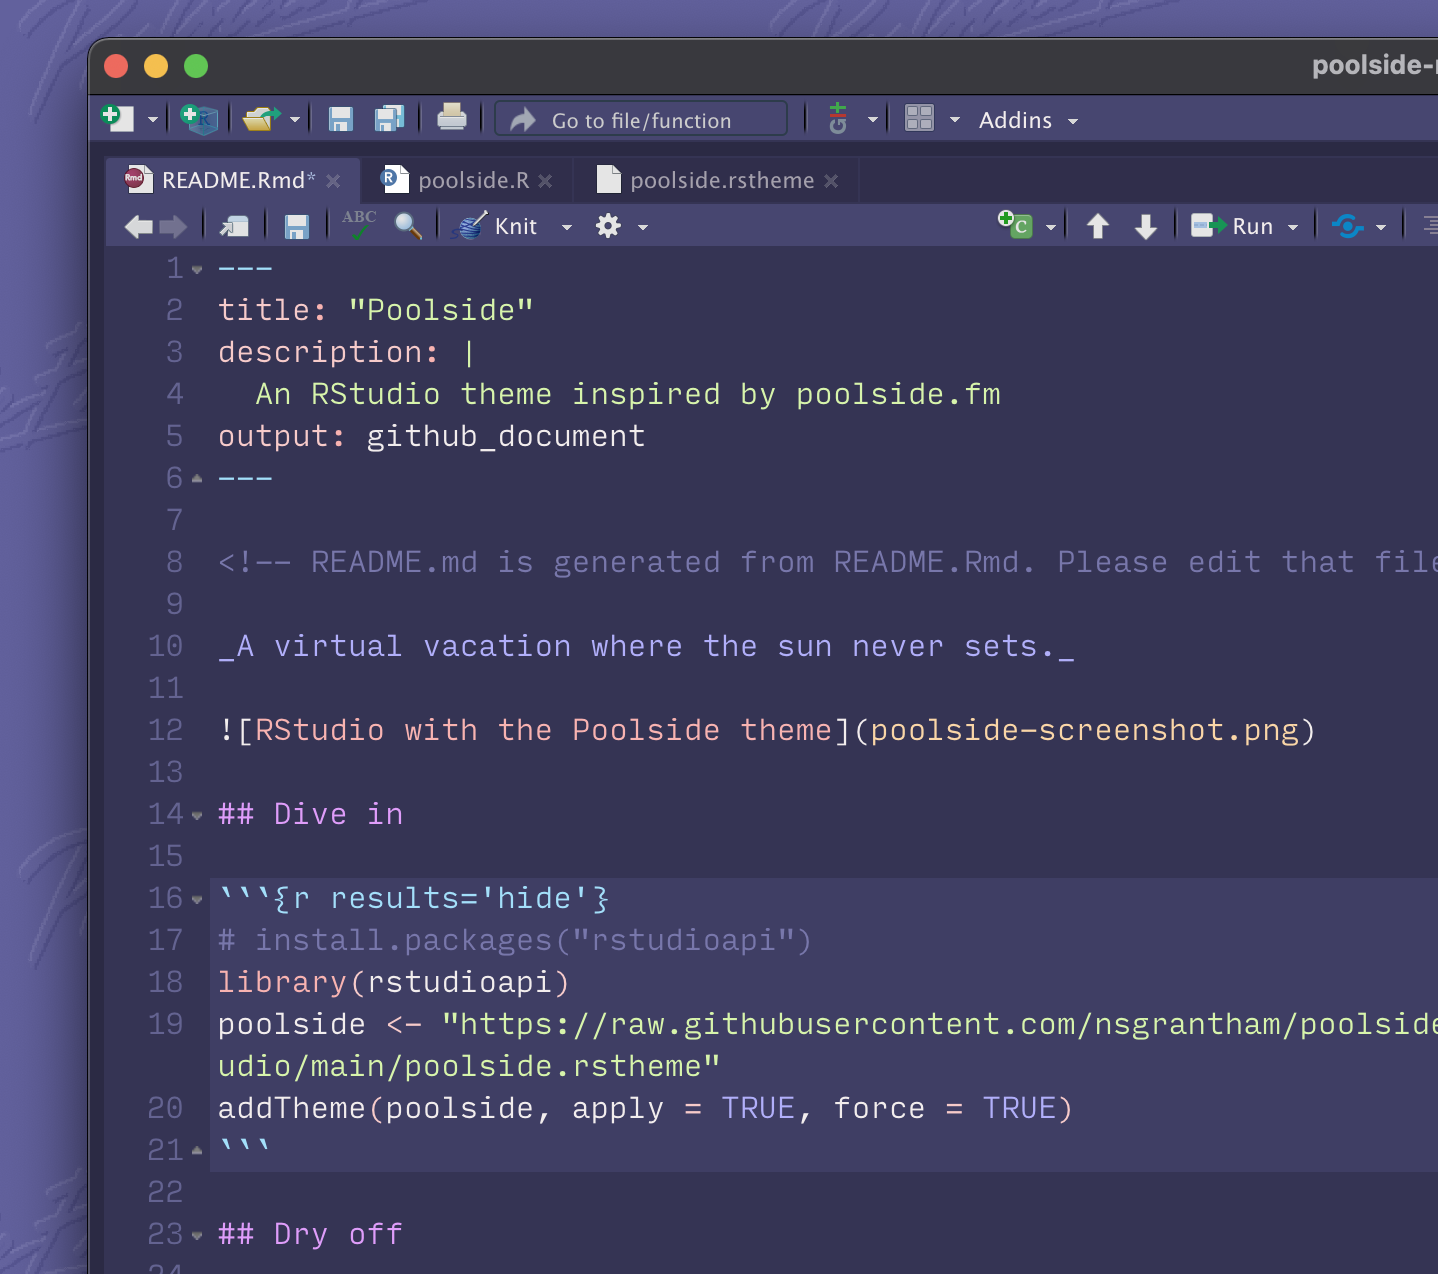This screenshot has height=1274, width=1438.
Task: Click line number 10 in the gutter
Action: [165, 646]
